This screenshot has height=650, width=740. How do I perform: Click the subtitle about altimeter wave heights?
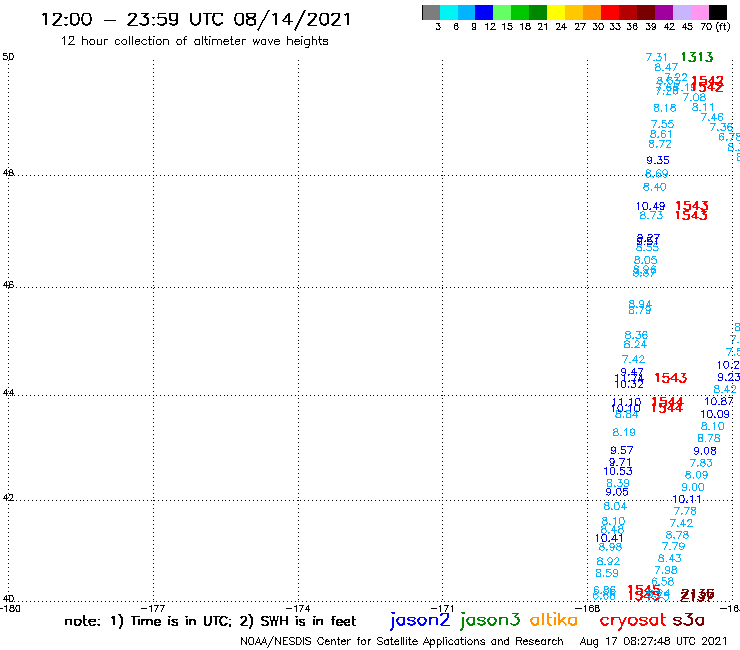coord(194,41)
